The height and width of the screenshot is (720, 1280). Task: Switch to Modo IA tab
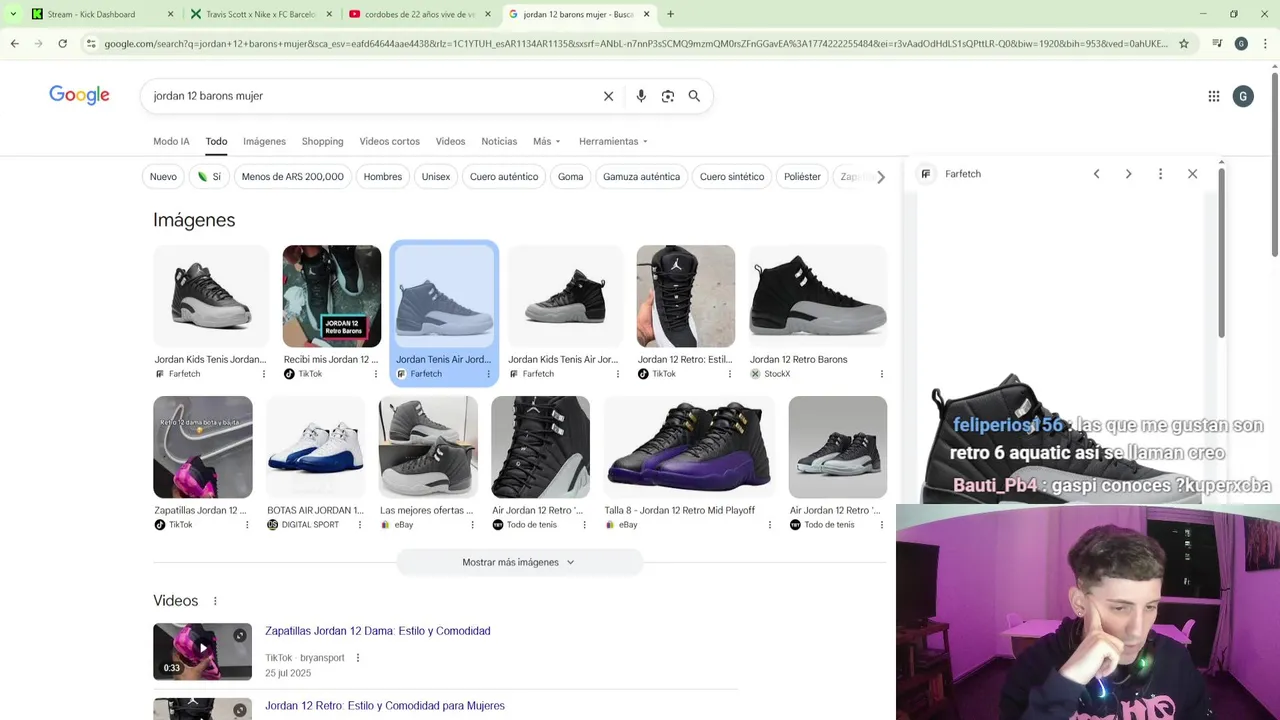click(171, 141)
